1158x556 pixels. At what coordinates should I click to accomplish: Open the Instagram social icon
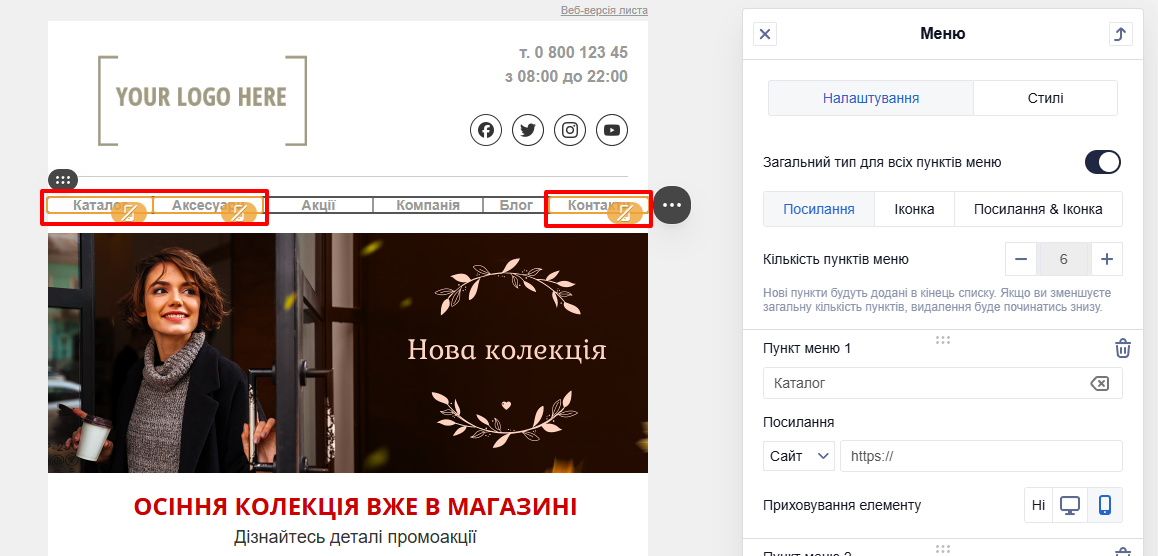click(x=570, y=130)
